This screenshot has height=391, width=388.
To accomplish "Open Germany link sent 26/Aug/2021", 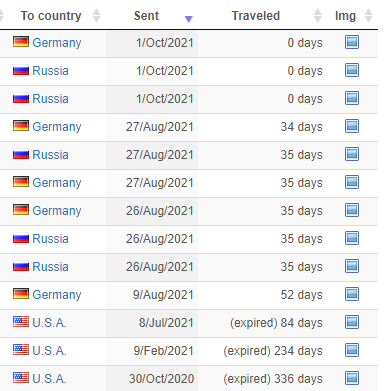I will (57, 211).
